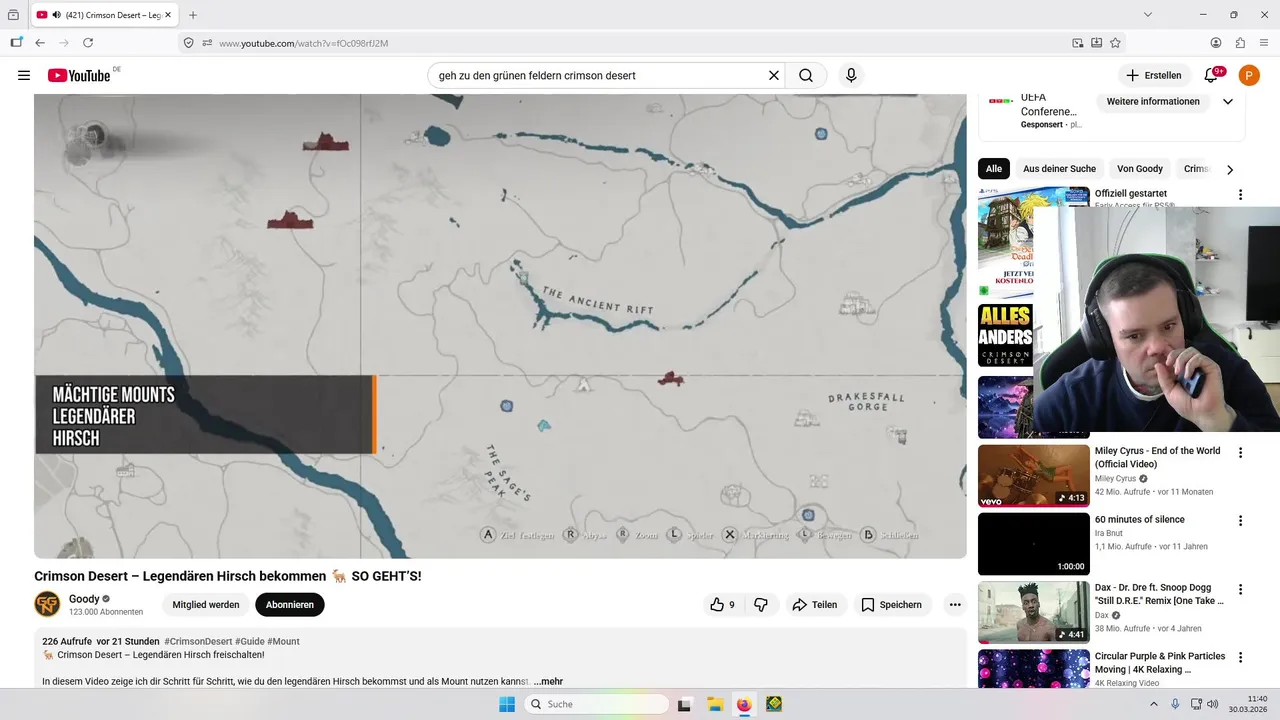Go back with browser back arrow
Viewport: 1280px width, 720px height.
[x=40, y=43]
